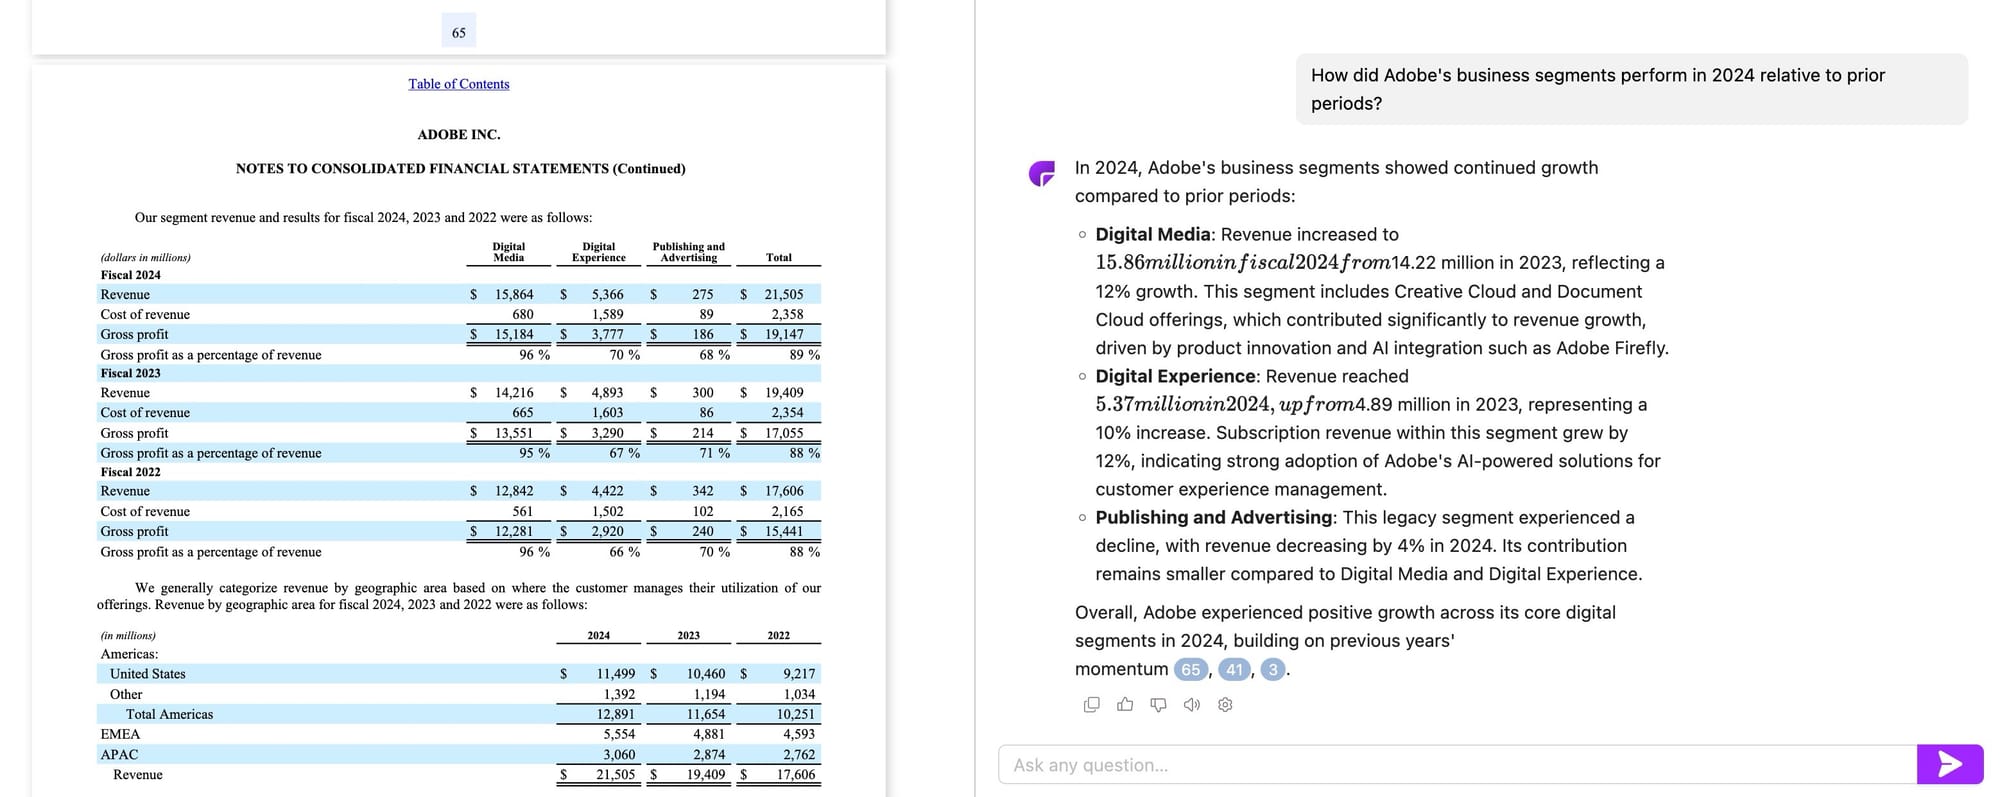Click the purple assistant avatar icon
The width and height of the screenshot is (2000, 797).
point(1042,174)
